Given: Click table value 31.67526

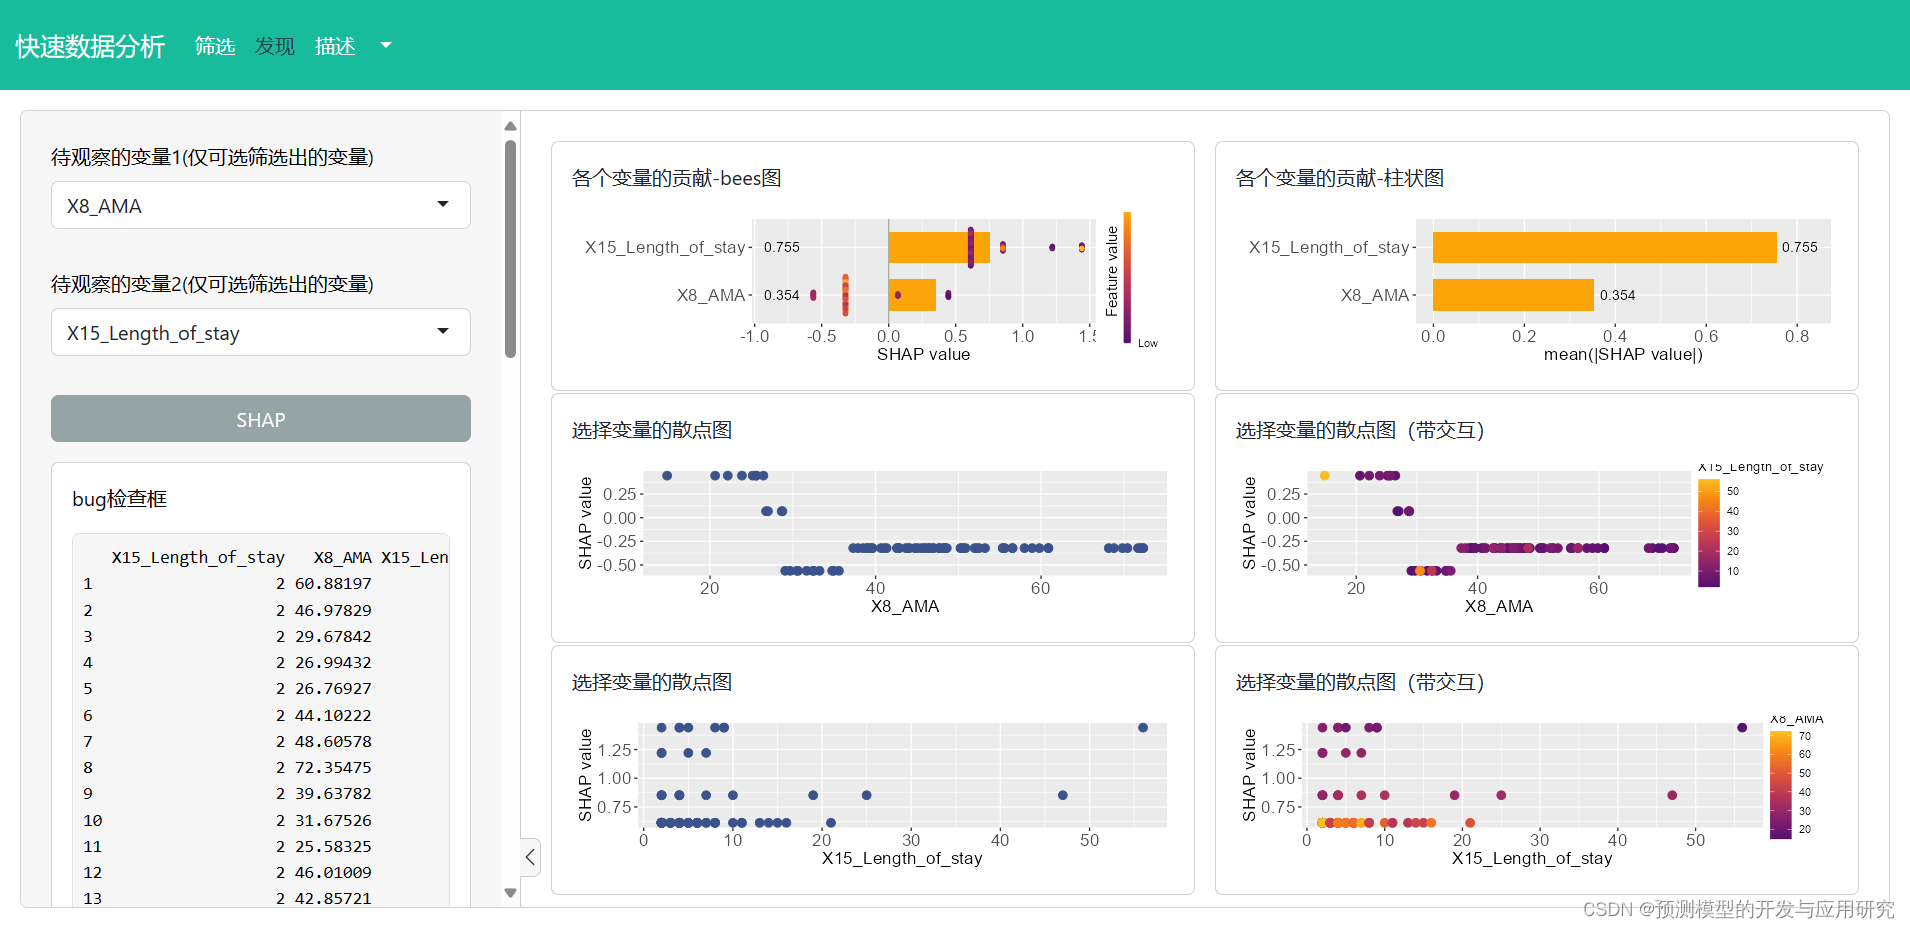Looking at the screenshot, I should (x=333, y=820).
